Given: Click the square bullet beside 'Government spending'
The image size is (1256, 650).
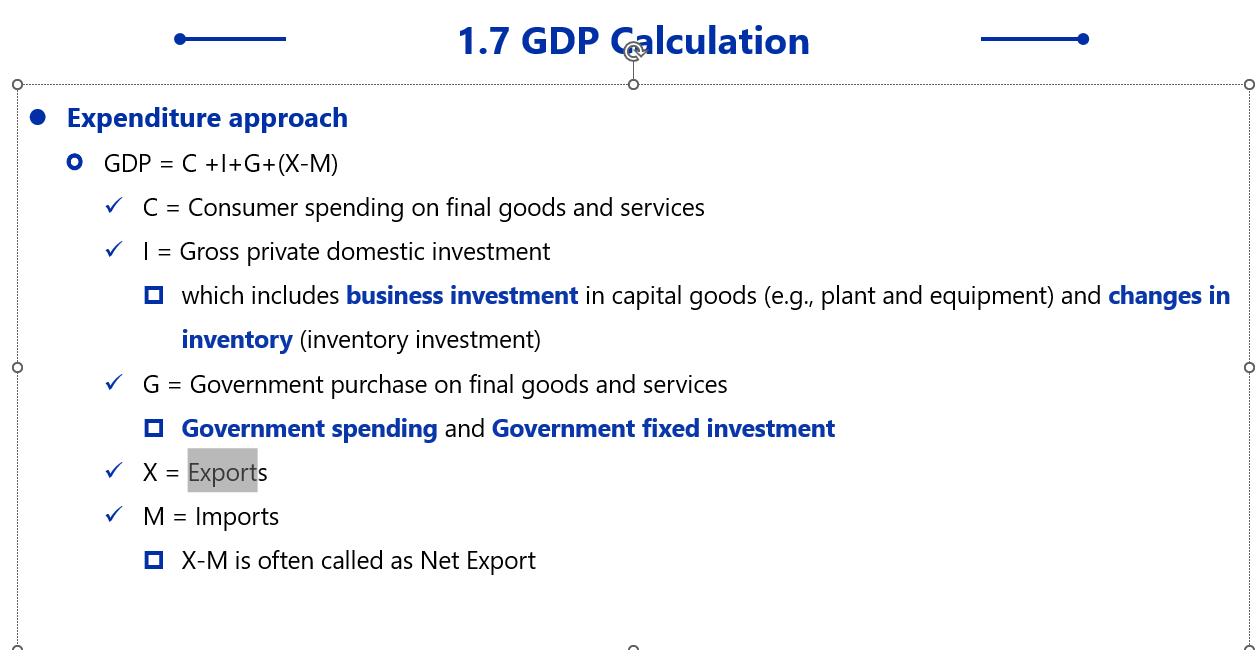Looking at the screenshot, I should click(x=154, y=428).
